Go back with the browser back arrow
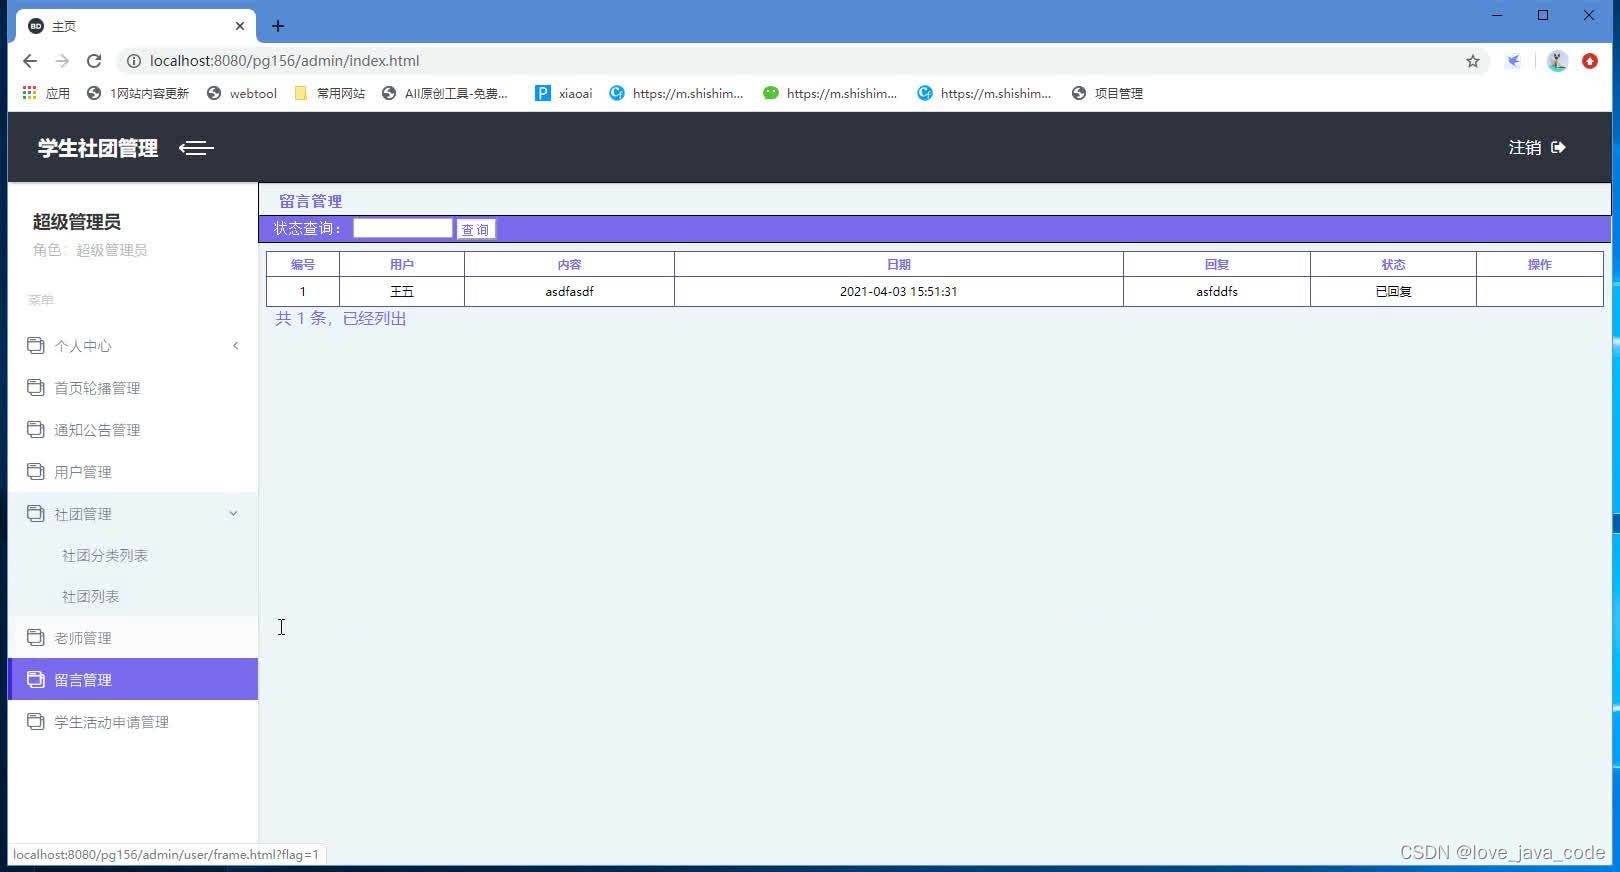 pos(30,61)
